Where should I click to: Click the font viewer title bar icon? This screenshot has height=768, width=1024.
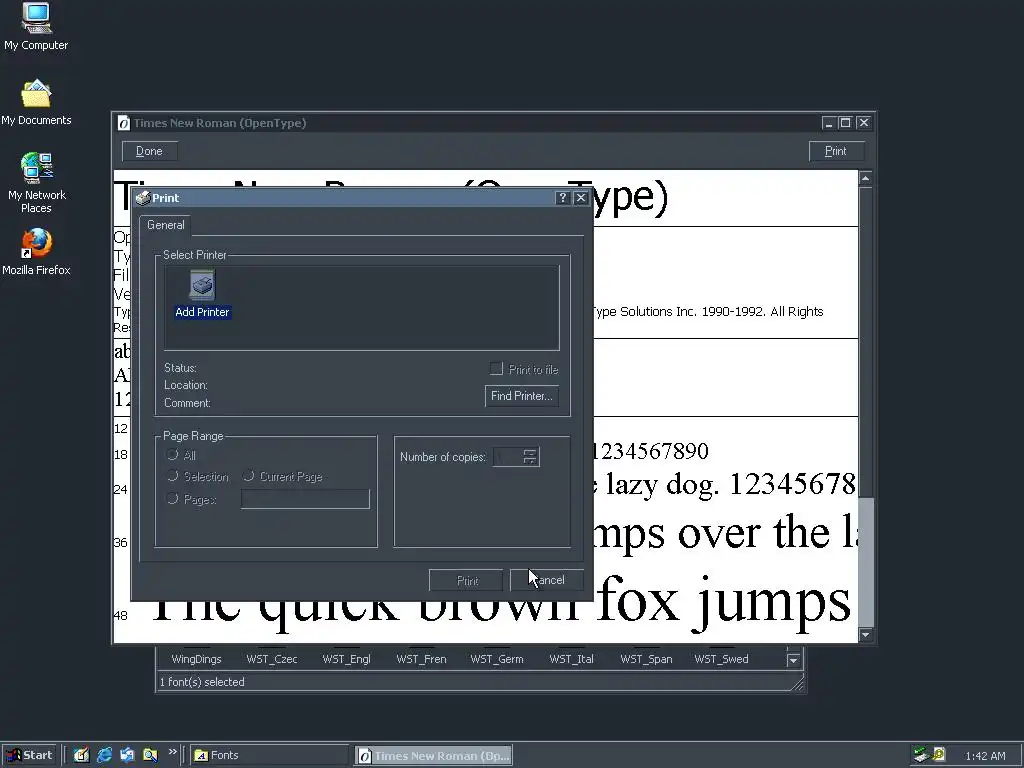[123, 123]
